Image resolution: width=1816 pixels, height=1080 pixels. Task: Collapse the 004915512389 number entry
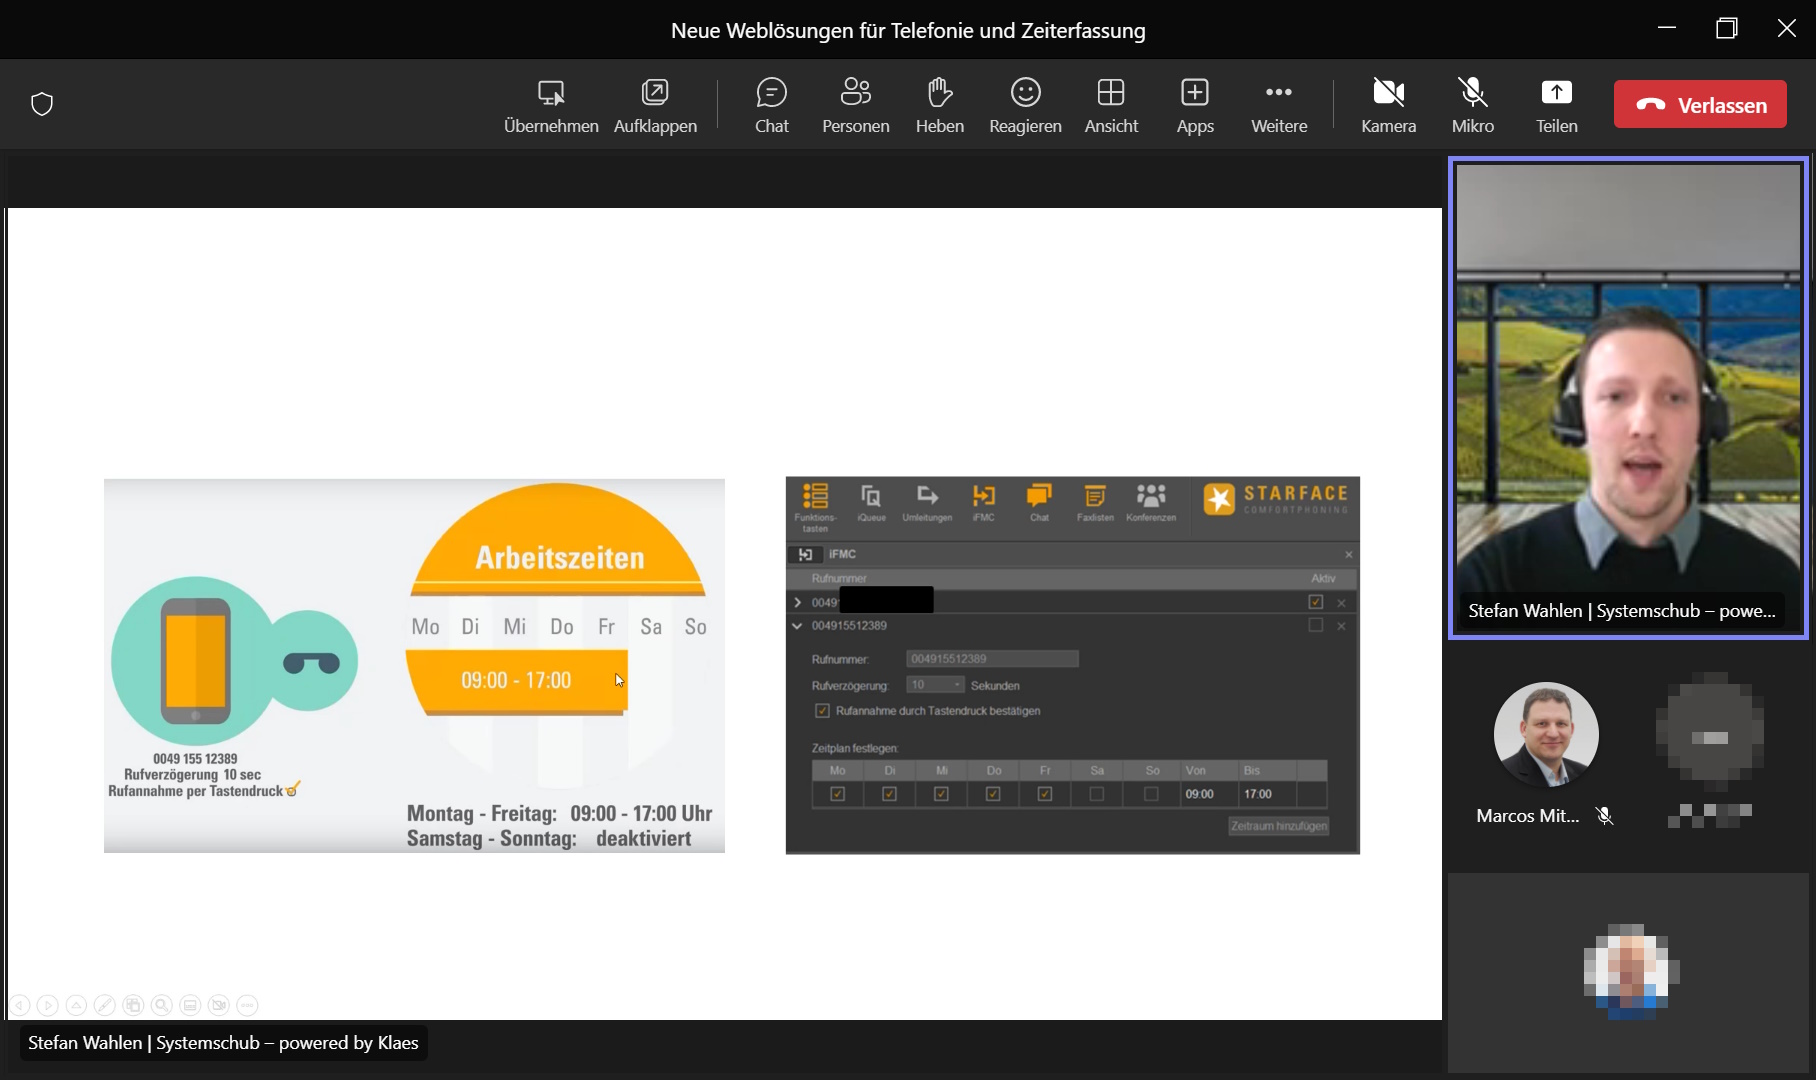point(797,626)
